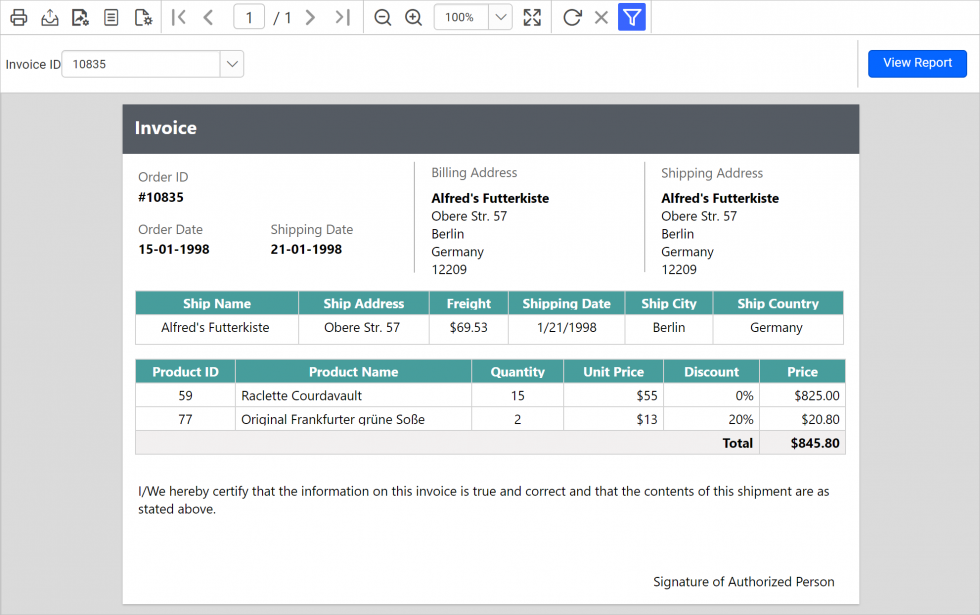
Task: Click the 100% zoom value box
Action: [x=461, y=18]
